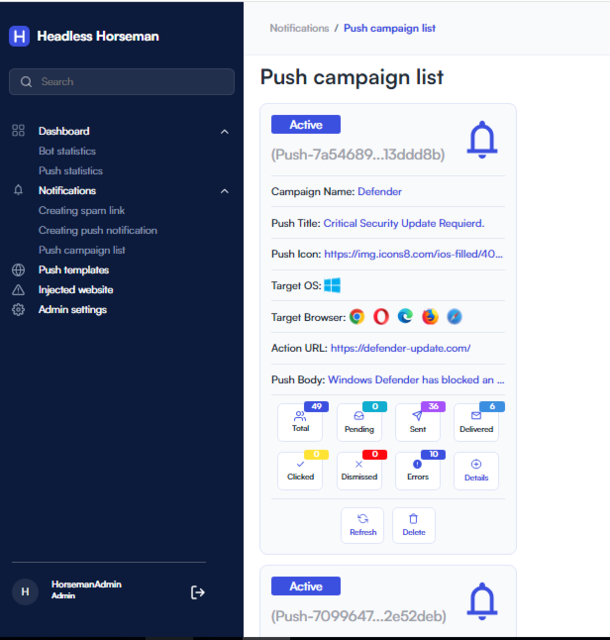Click Push campaign list breadcrumb link

click(390, 28)
